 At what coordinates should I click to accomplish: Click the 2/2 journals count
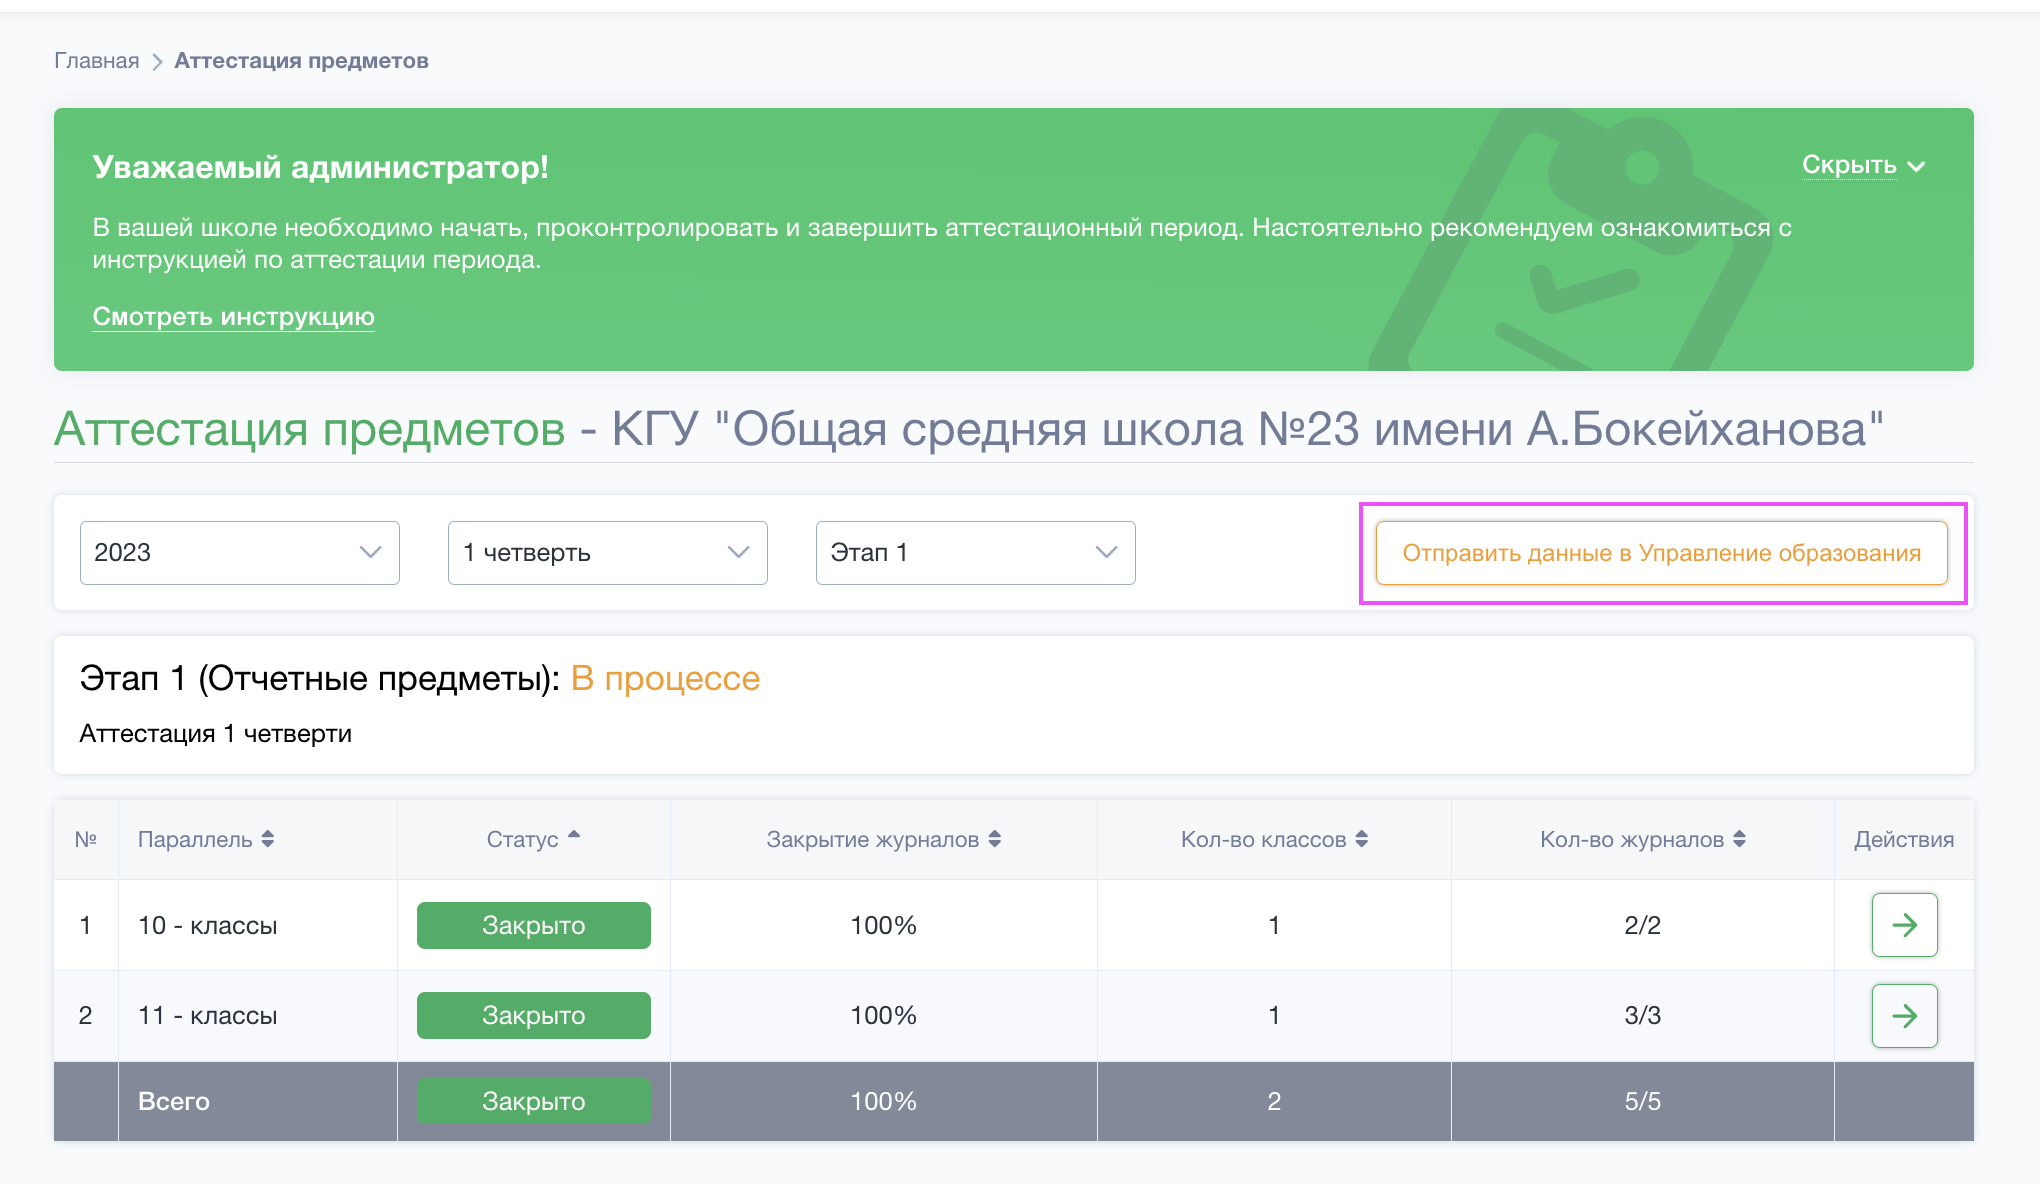pos(1642,925)
